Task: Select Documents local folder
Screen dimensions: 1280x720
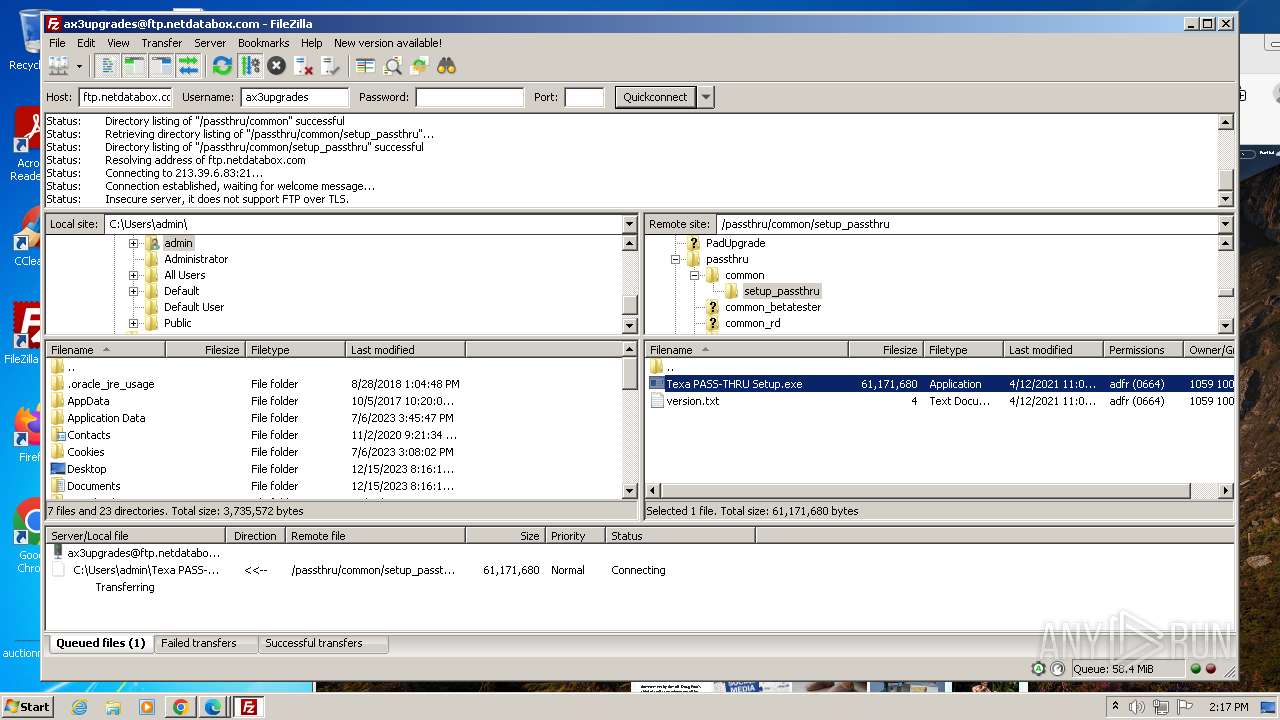Action: pos(93,486)
